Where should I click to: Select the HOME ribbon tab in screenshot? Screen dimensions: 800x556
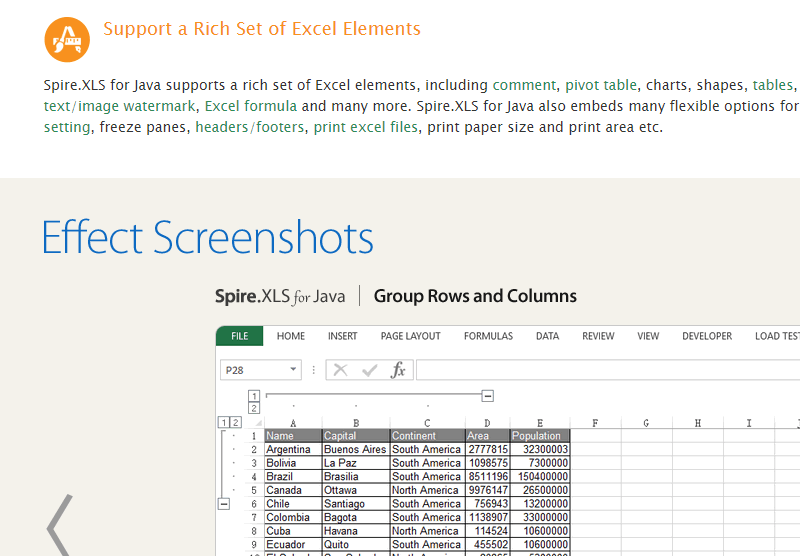291,336
